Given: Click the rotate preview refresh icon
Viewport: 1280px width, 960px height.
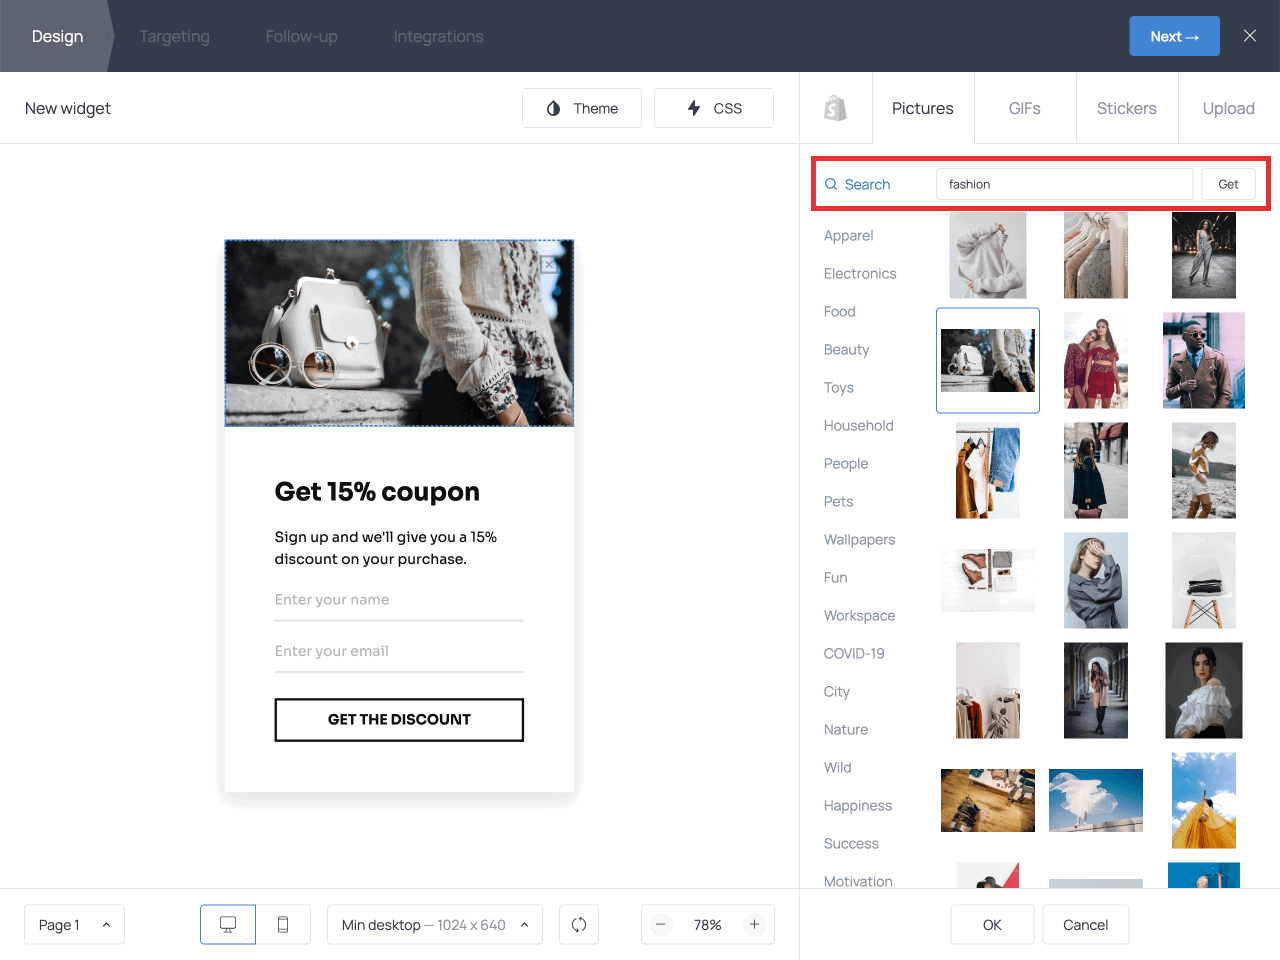Looking at the screenshot, I should tap(578, 924).
